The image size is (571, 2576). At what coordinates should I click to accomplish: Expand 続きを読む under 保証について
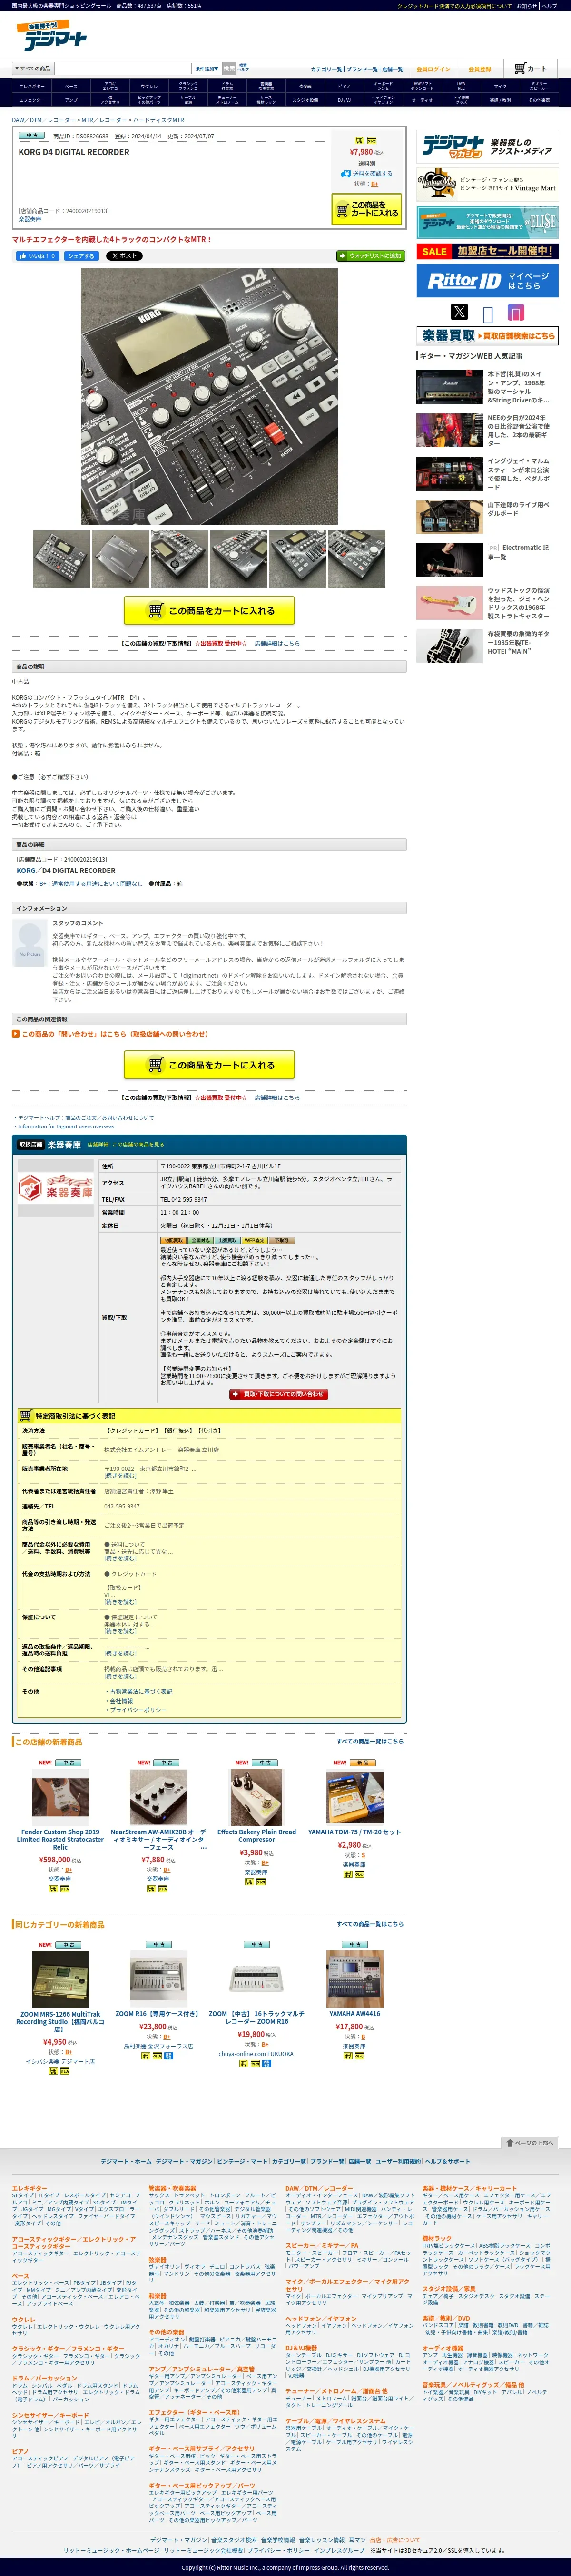120,1632
